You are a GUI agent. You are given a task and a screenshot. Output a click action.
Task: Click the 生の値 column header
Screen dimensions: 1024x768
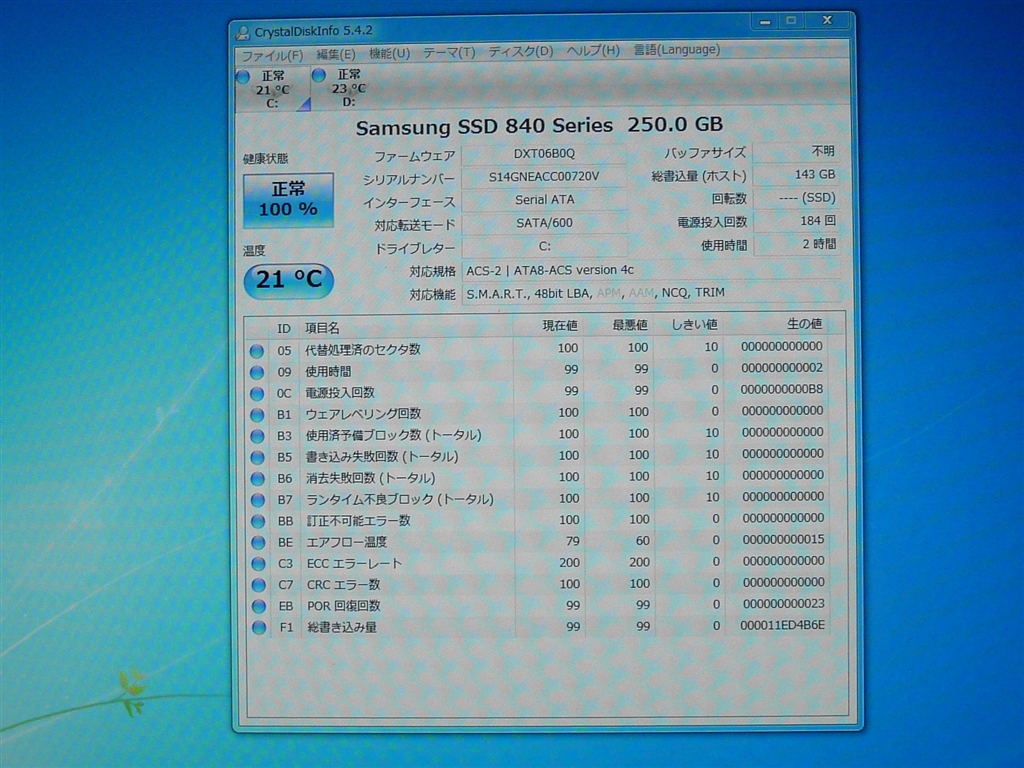(803, 324)
